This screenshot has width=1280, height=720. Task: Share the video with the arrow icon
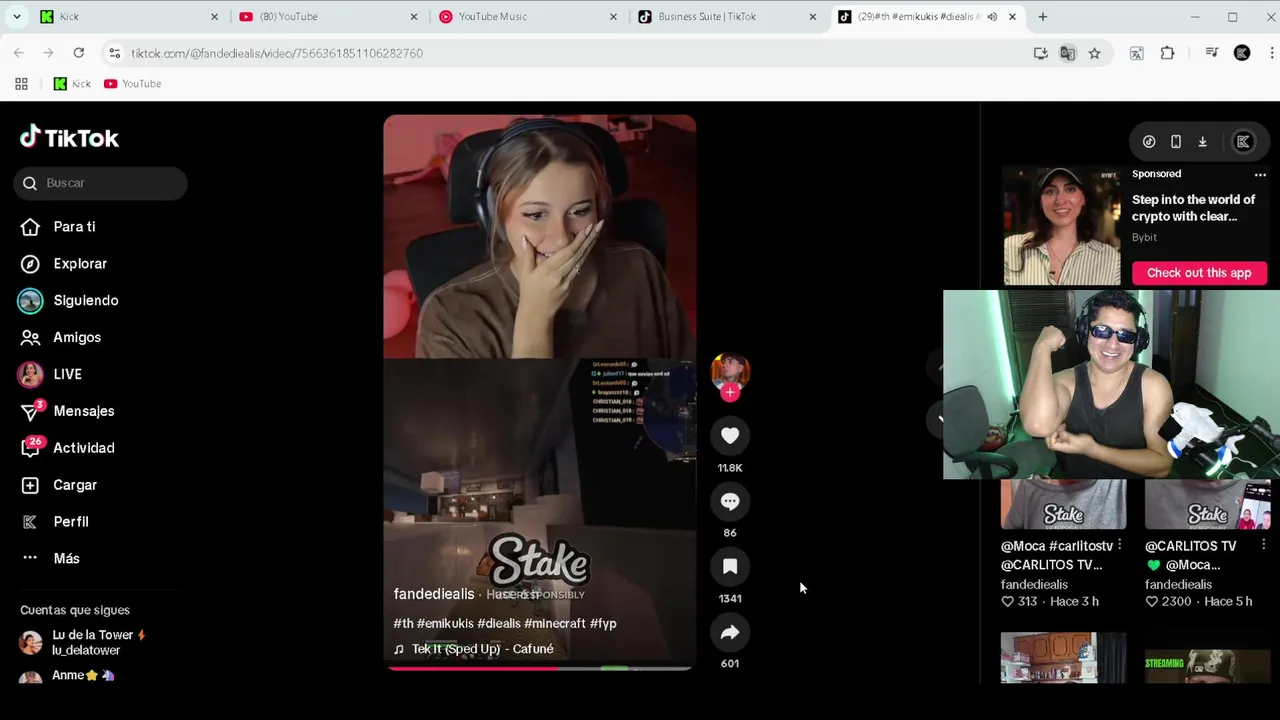730,633
